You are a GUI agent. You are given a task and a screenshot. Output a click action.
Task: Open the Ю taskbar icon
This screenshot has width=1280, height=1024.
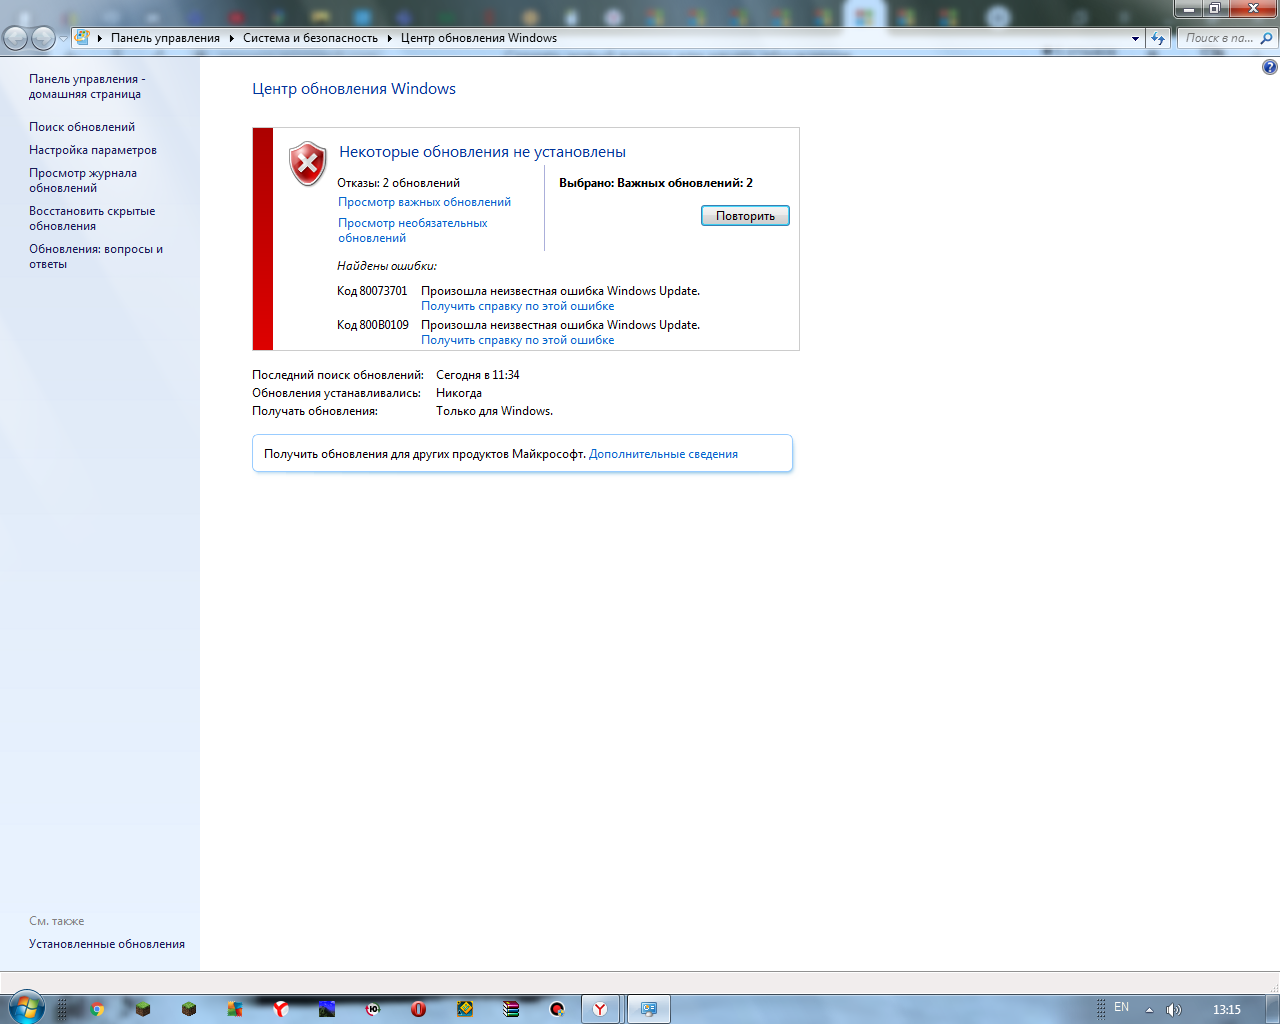[373, 1009]
